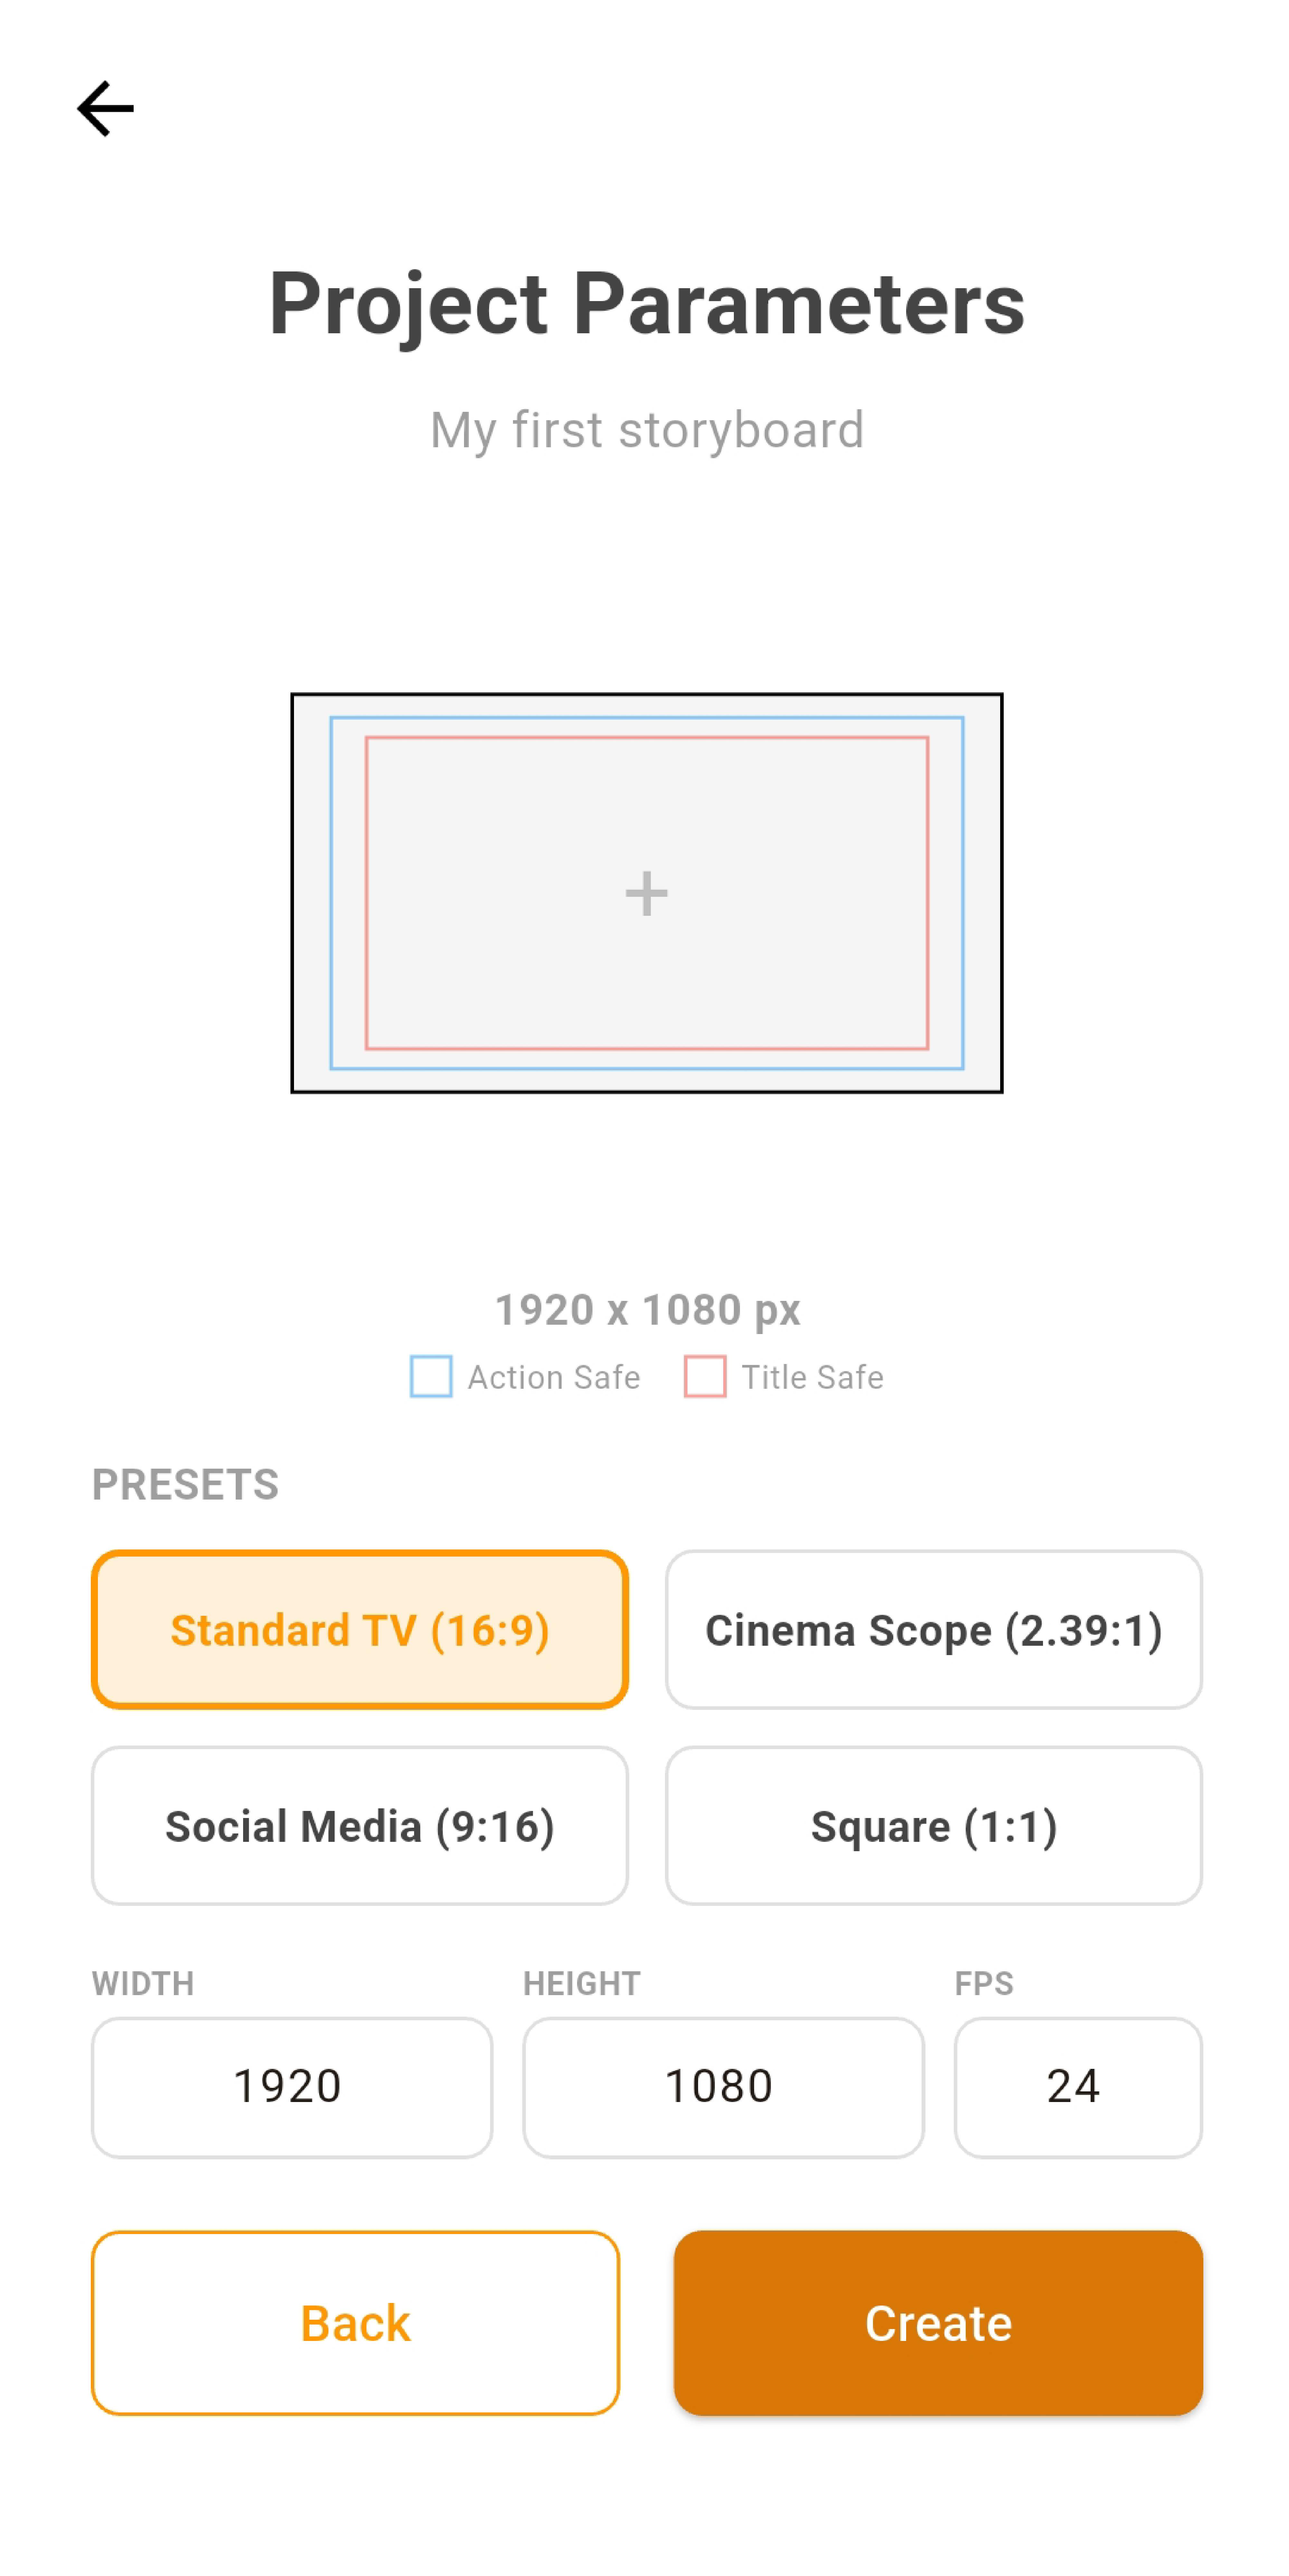The image size is (1289, 2576).
Task: Click the storyboard preview thumbnail area
Action: click(646, 892)
